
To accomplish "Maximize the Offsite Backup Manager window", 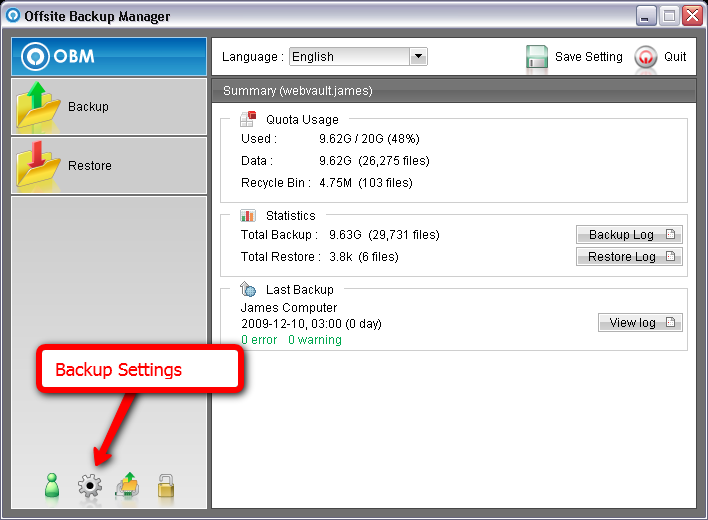I will point(669,16).
